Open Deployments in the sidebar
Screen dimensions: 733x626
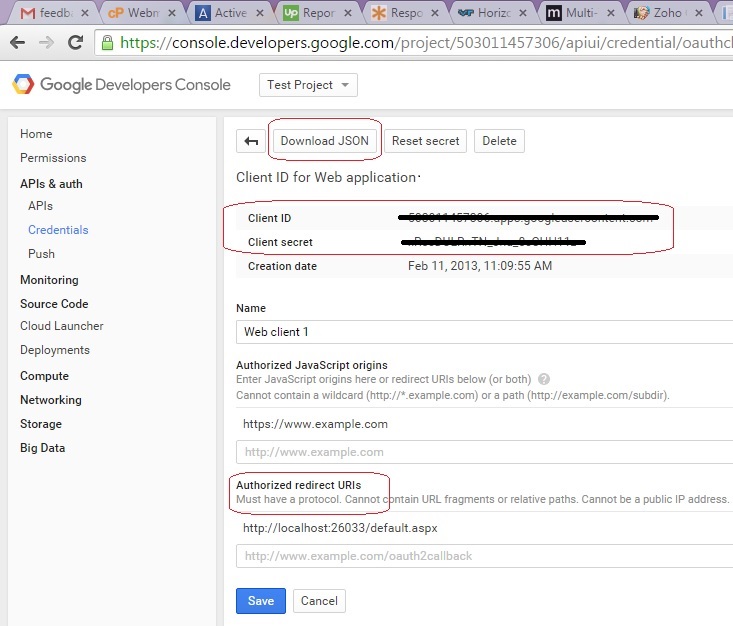[x=55, y=350]
